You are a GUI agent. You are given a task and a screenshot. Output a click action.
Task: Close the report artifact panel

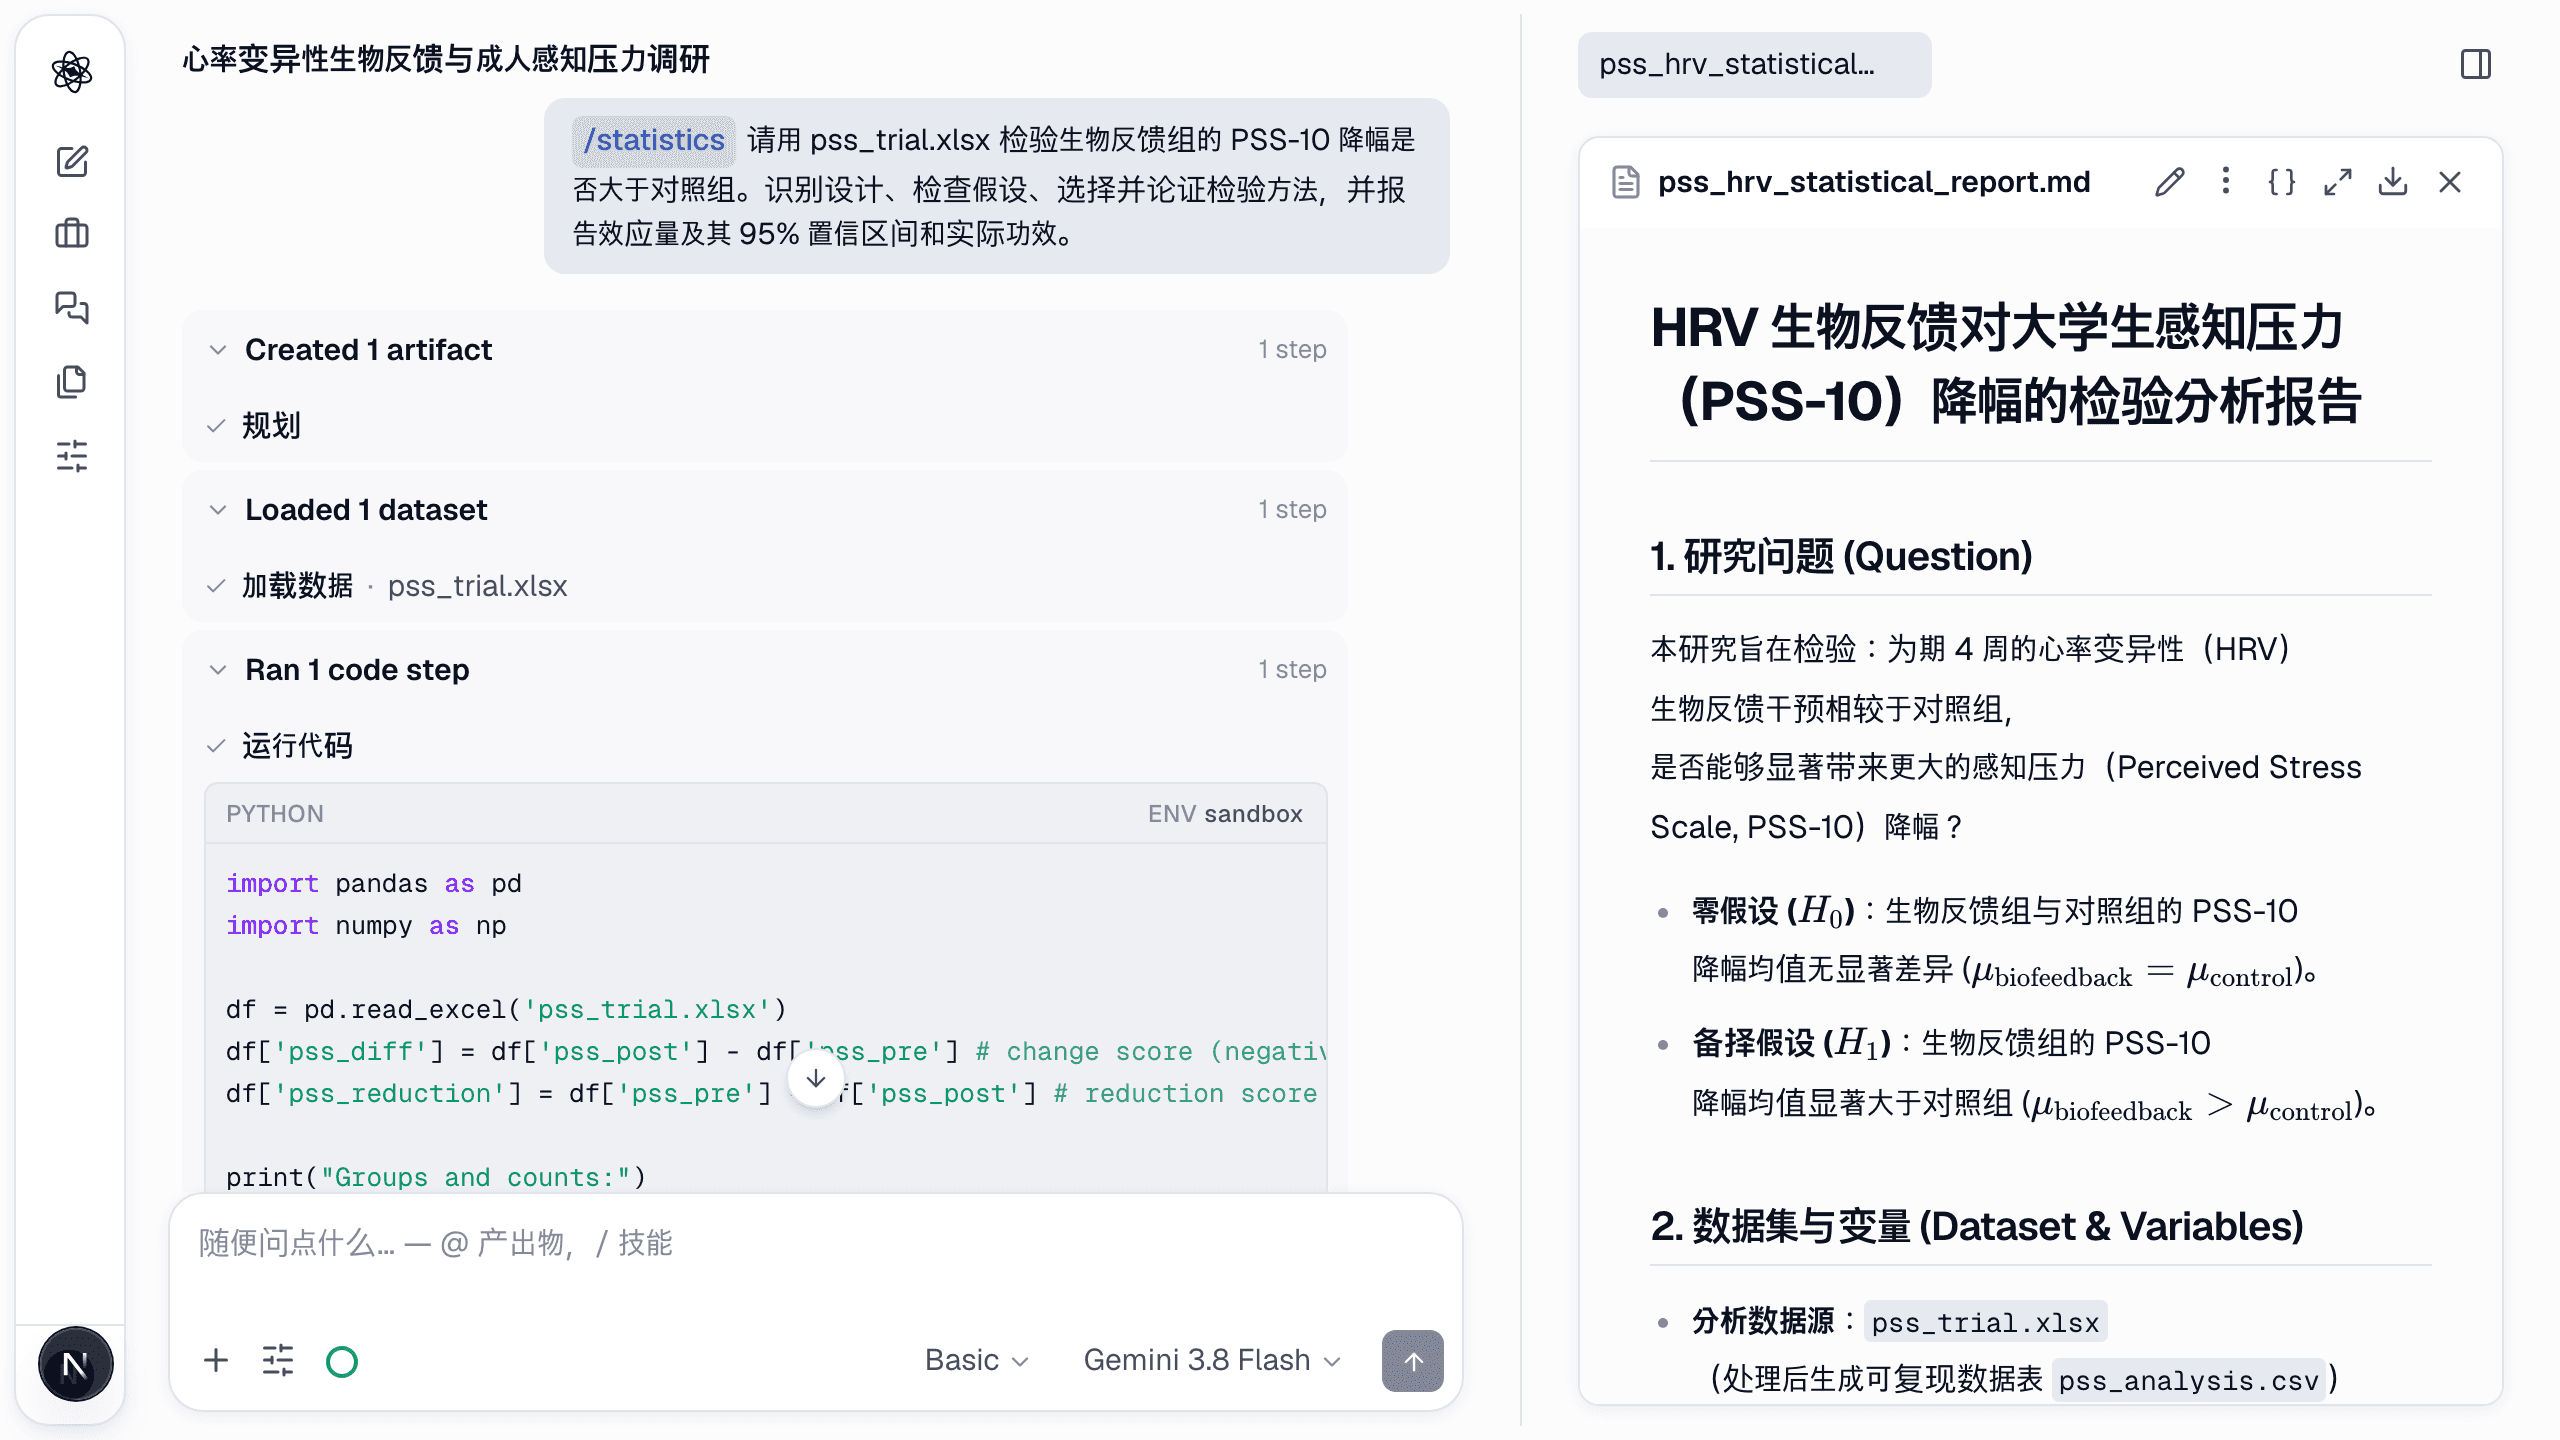[x=2449, y=182]
